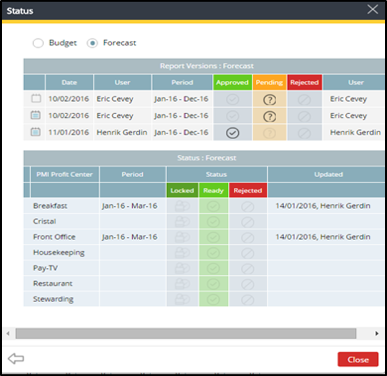Click the scrollbar left arrow
The width and height of the screenshot is (387, 376).
(x=8, y=333)
